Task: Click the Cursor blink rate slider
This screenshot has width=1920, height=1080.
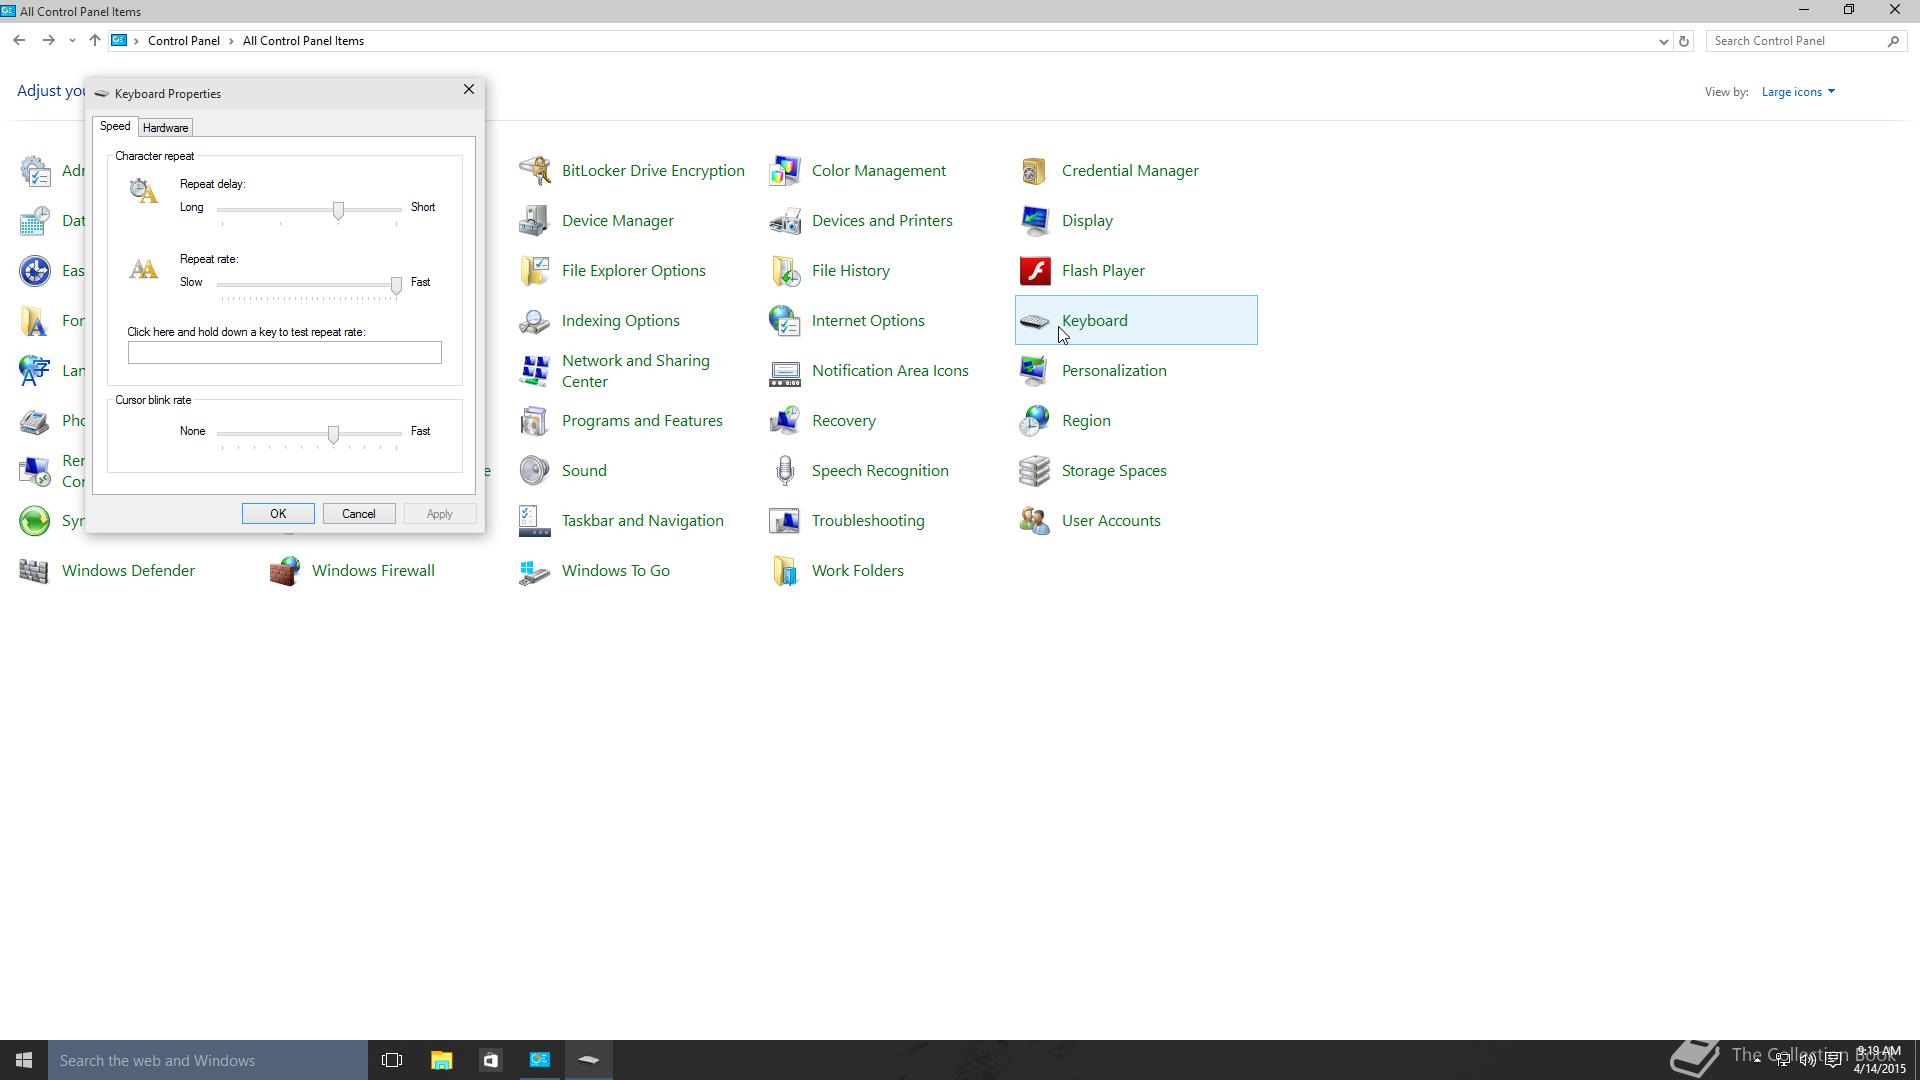Action: click(333, 434)
